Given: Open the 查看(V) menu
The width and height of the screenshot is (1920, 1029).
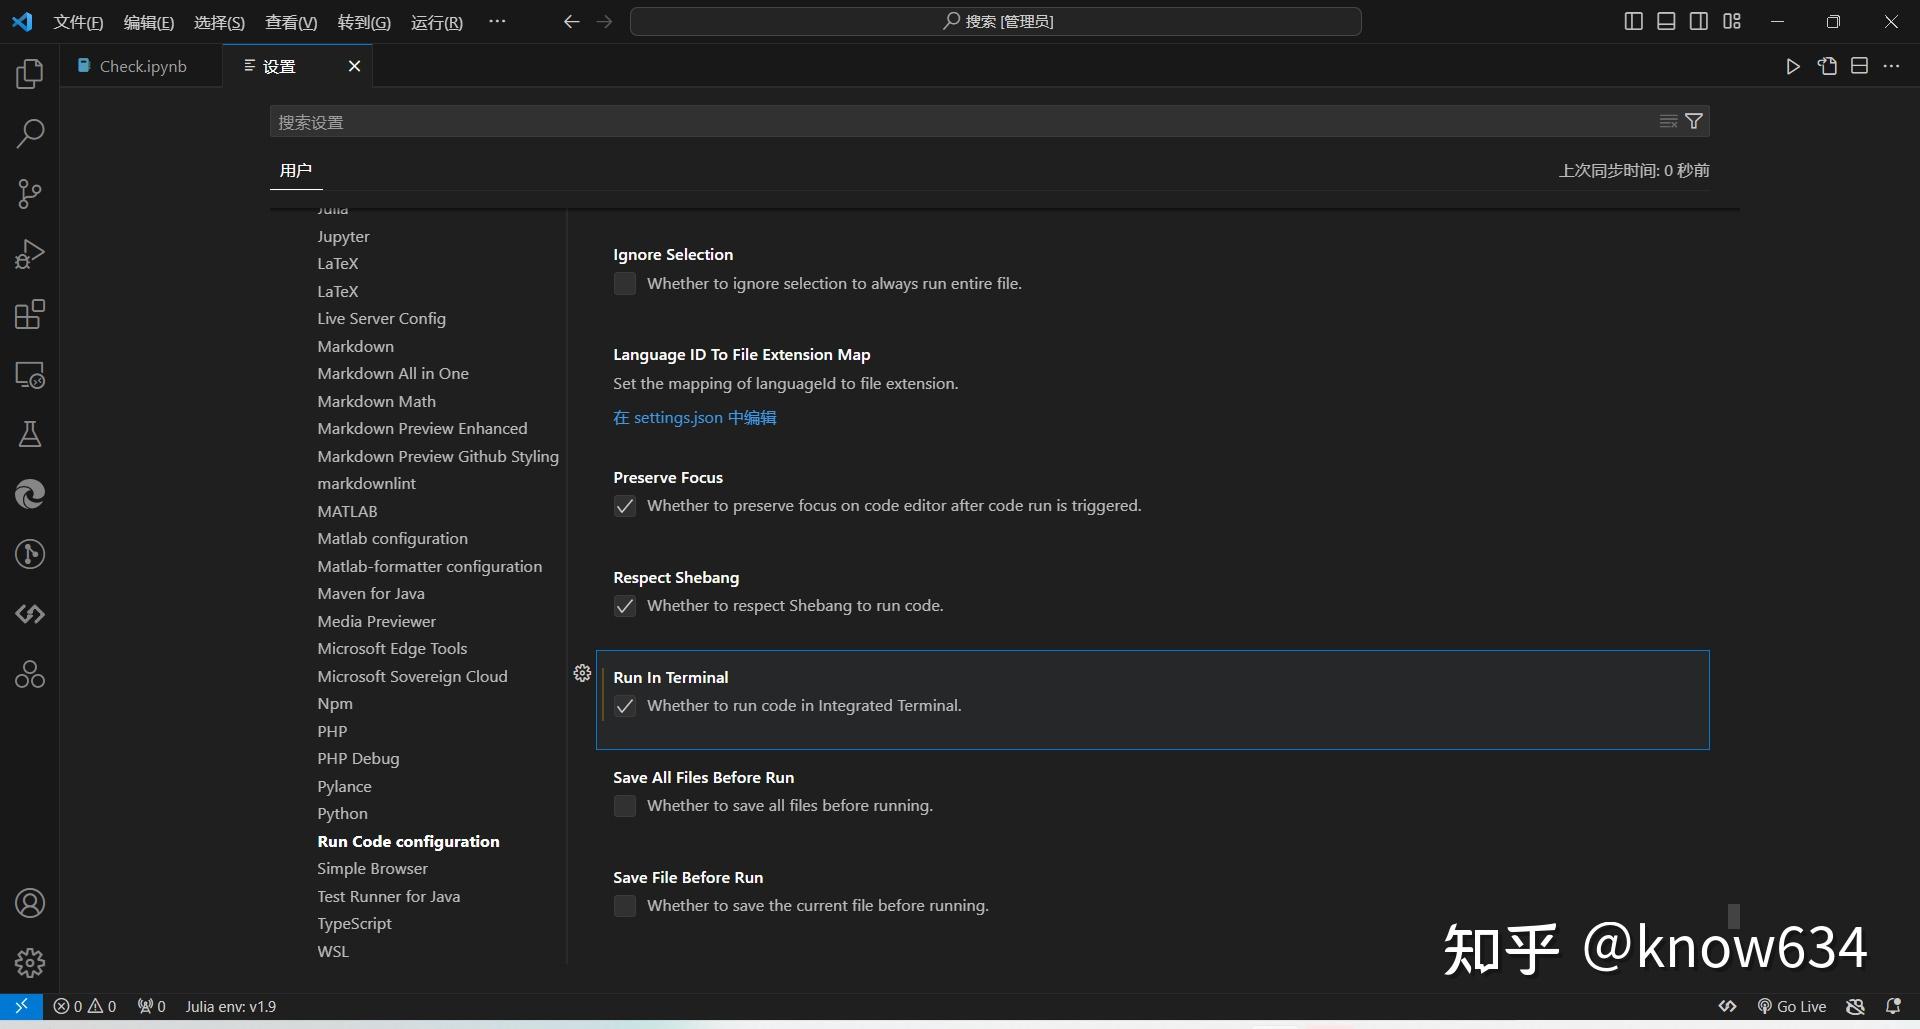Looking at the screenshot, I should pos(291,22).
